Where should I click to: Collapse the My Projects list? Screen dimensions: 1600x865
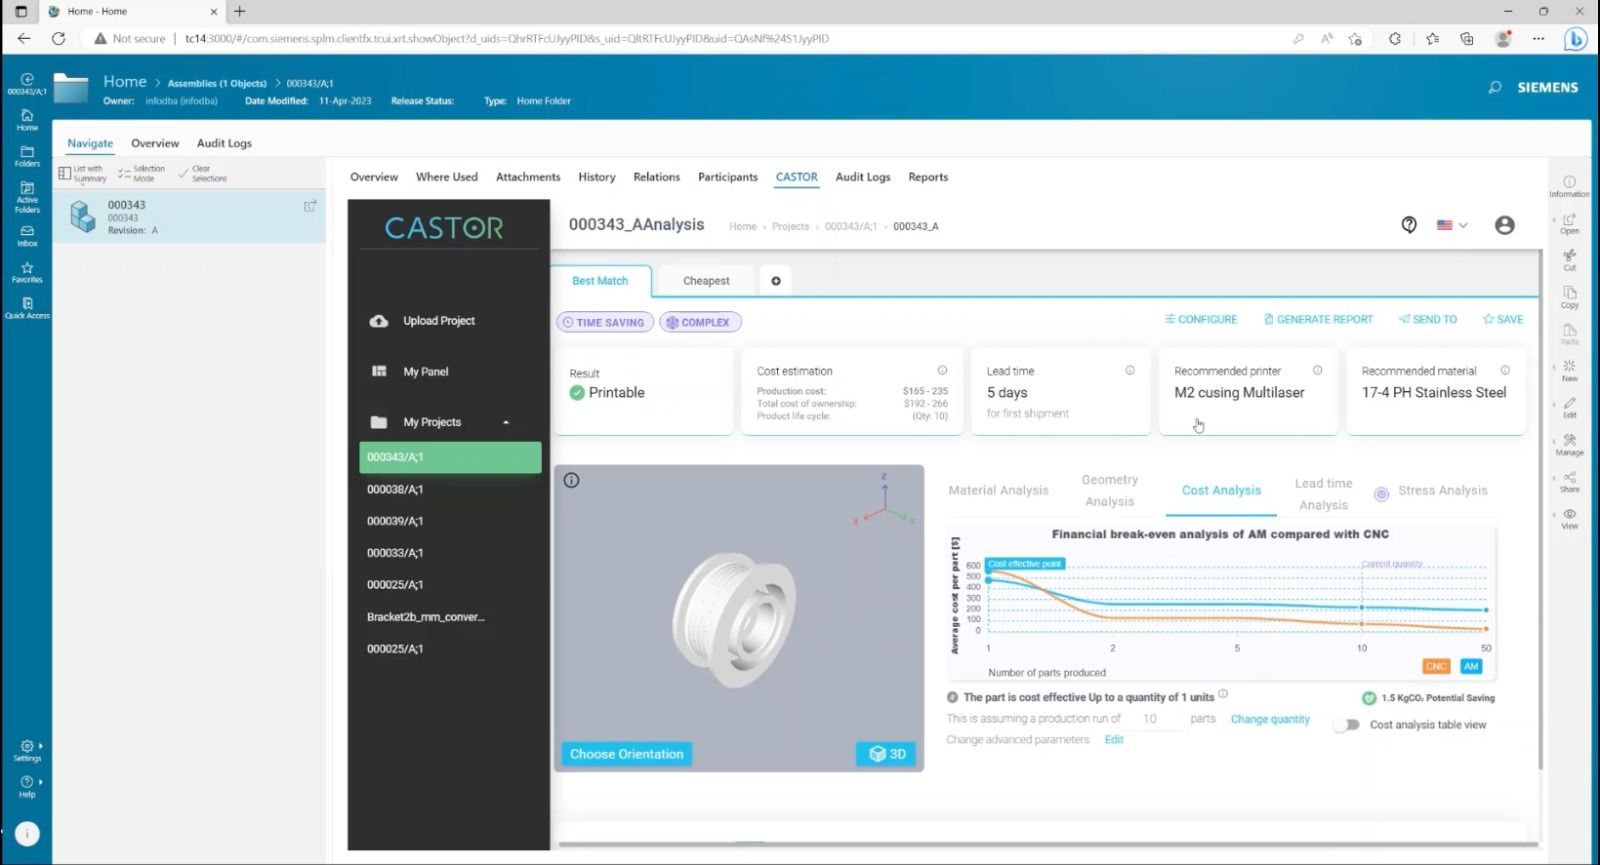coord(506,422)
